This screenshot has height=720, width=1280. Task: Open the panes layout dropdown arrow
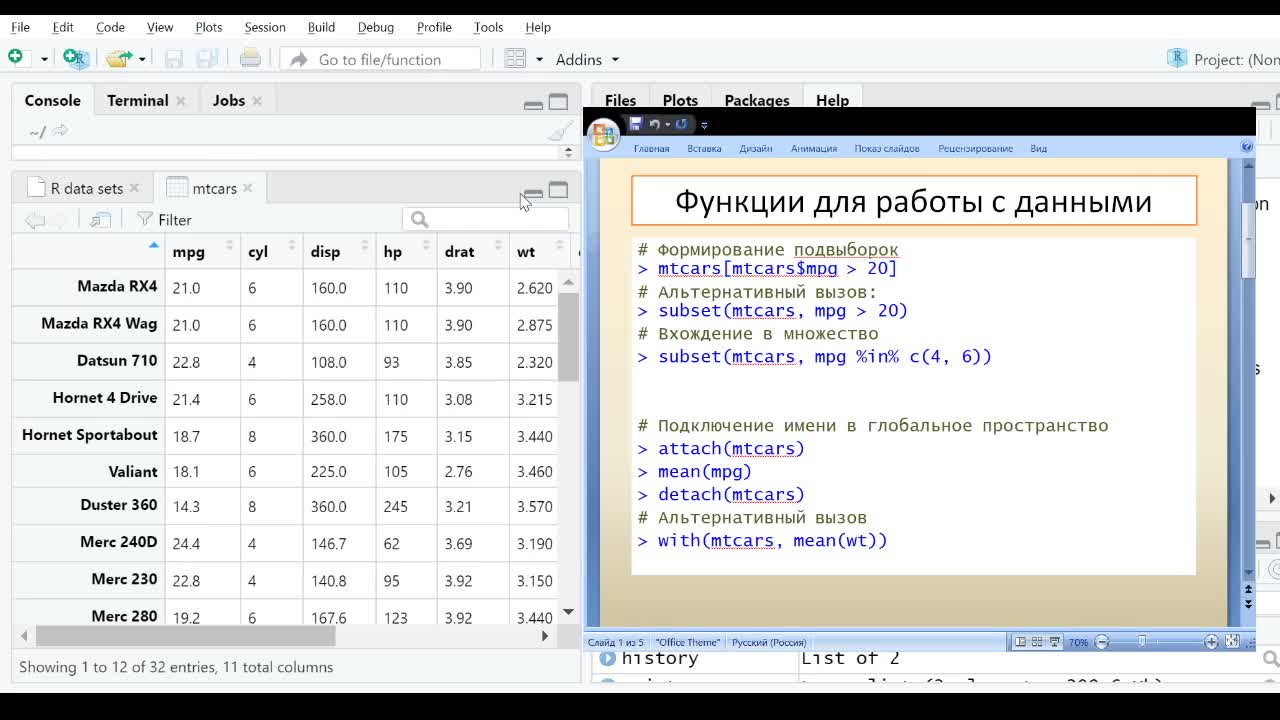(x=539, y=59)
